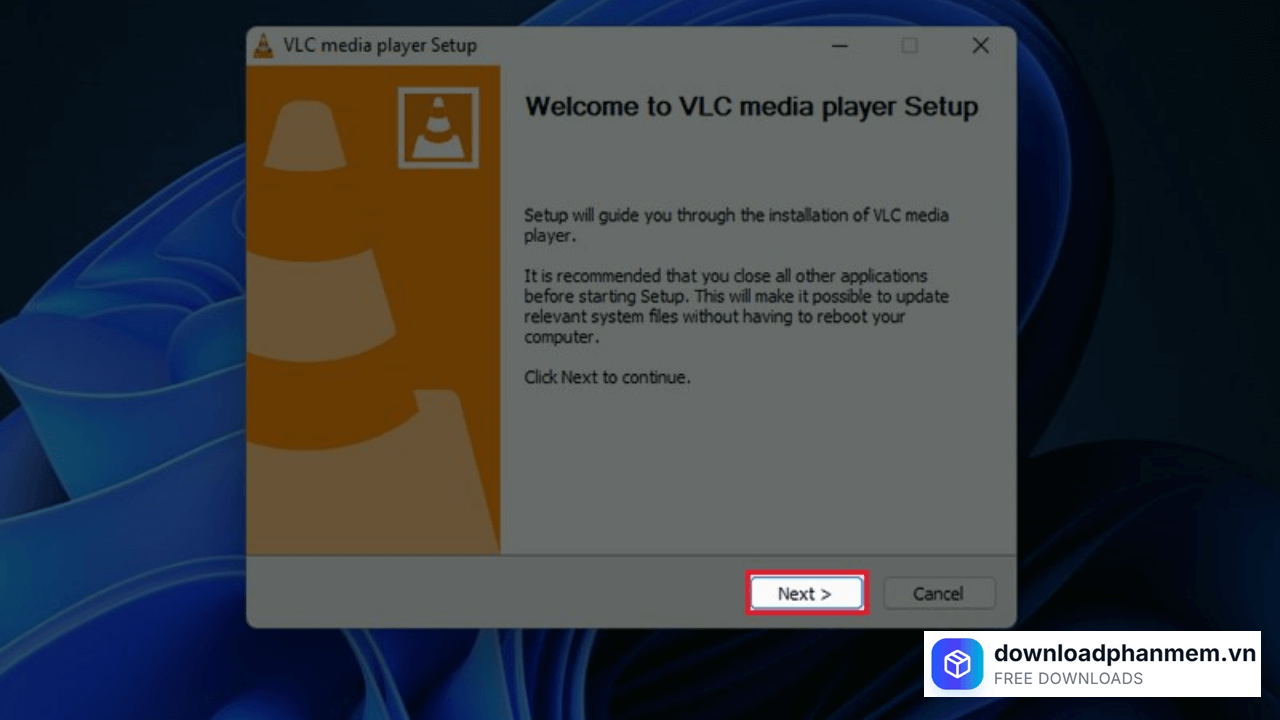Select the framed VLC logo in orange sidebar
Screen dimensions: 1280x720
tap(438, 127)
